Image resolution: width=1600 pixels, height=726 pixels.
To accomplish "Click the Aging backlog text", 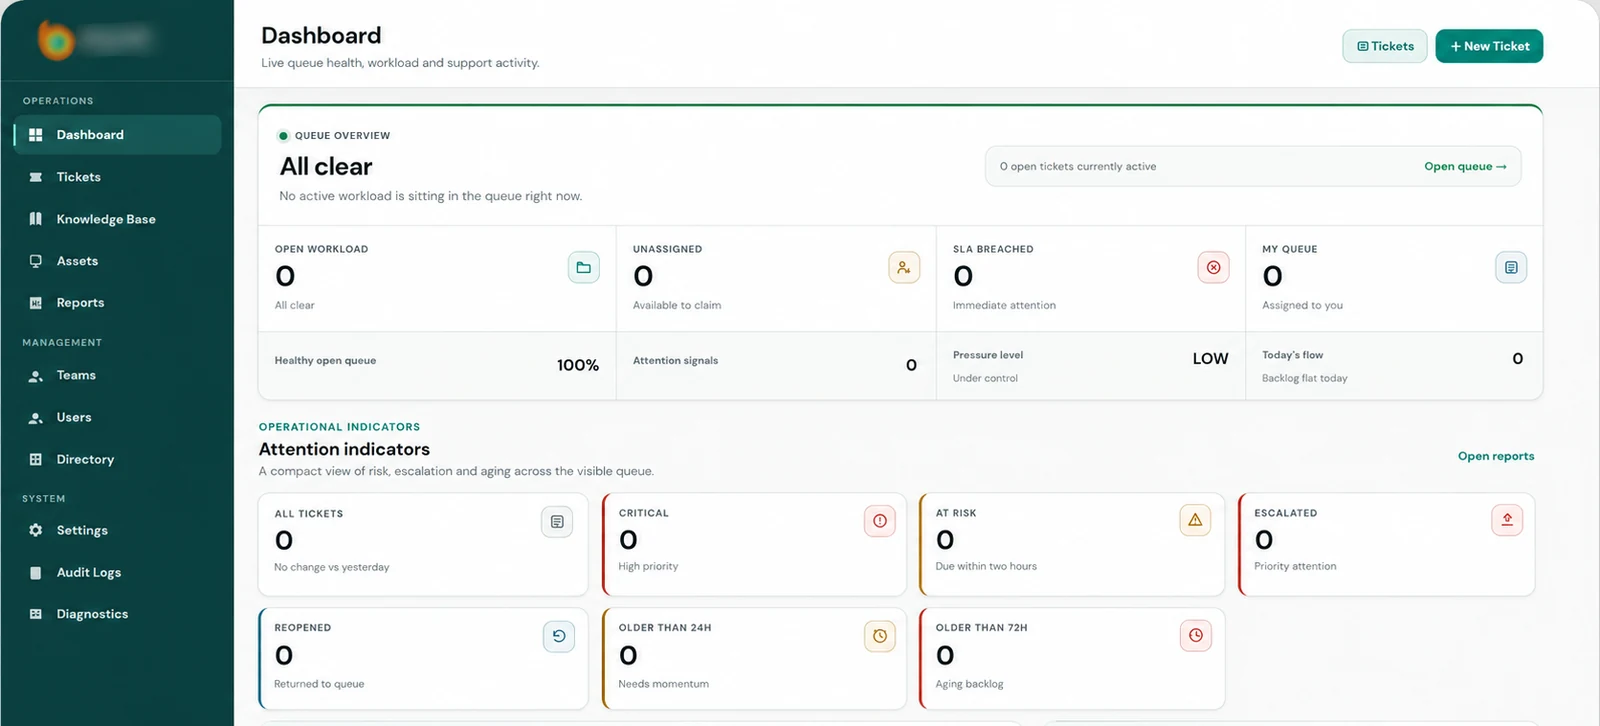I will pos(969,685).
